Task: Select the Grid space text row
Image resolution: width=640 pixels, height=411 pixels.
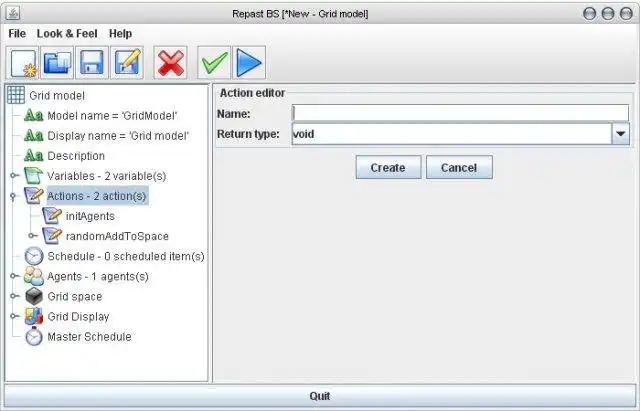Action: [x=75, y=296]
